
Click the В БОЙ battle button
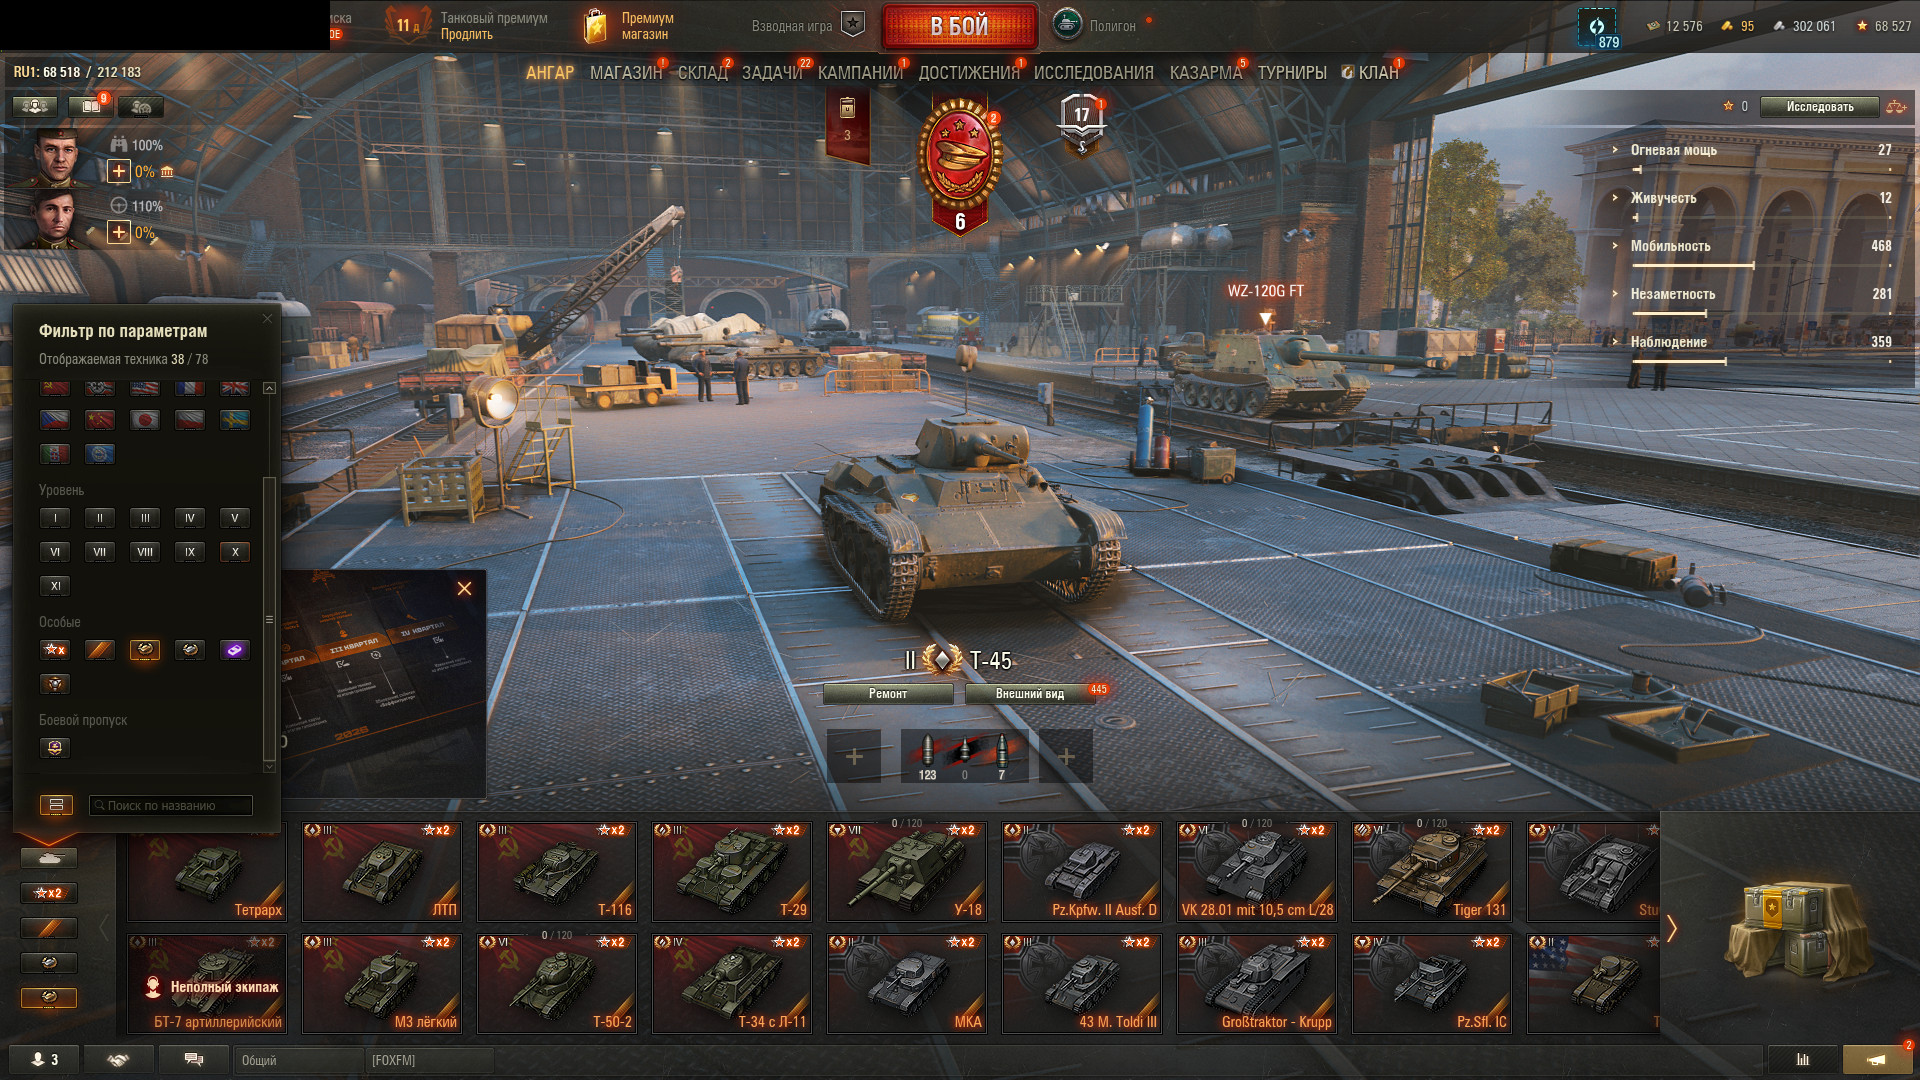click(959, 27)
